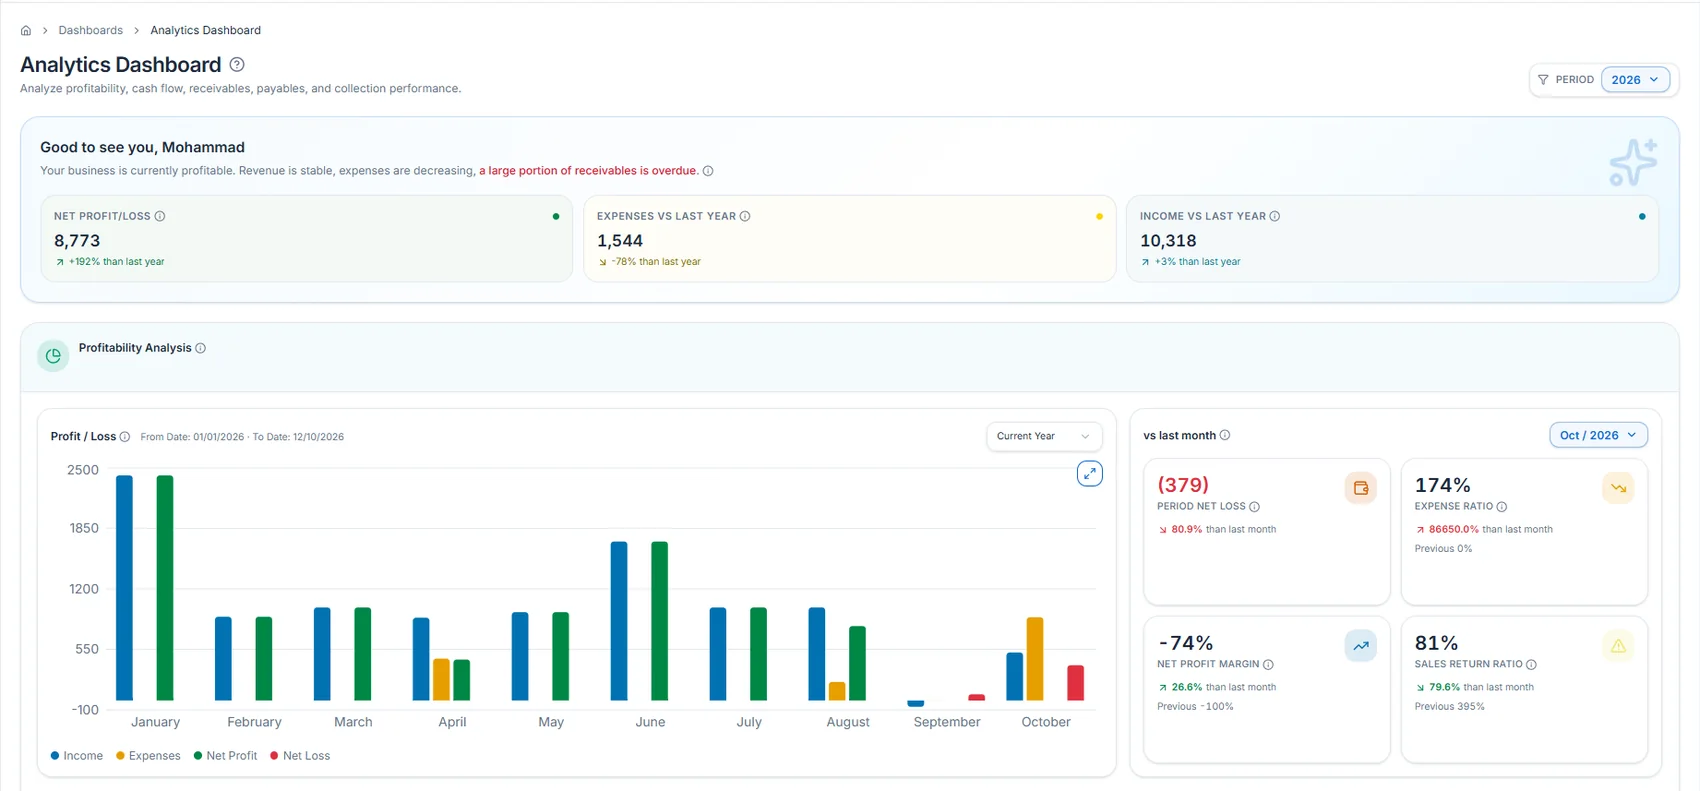
Task: Click the AI sparkle icon in greeting card
Action: [x=1633, y=162]
